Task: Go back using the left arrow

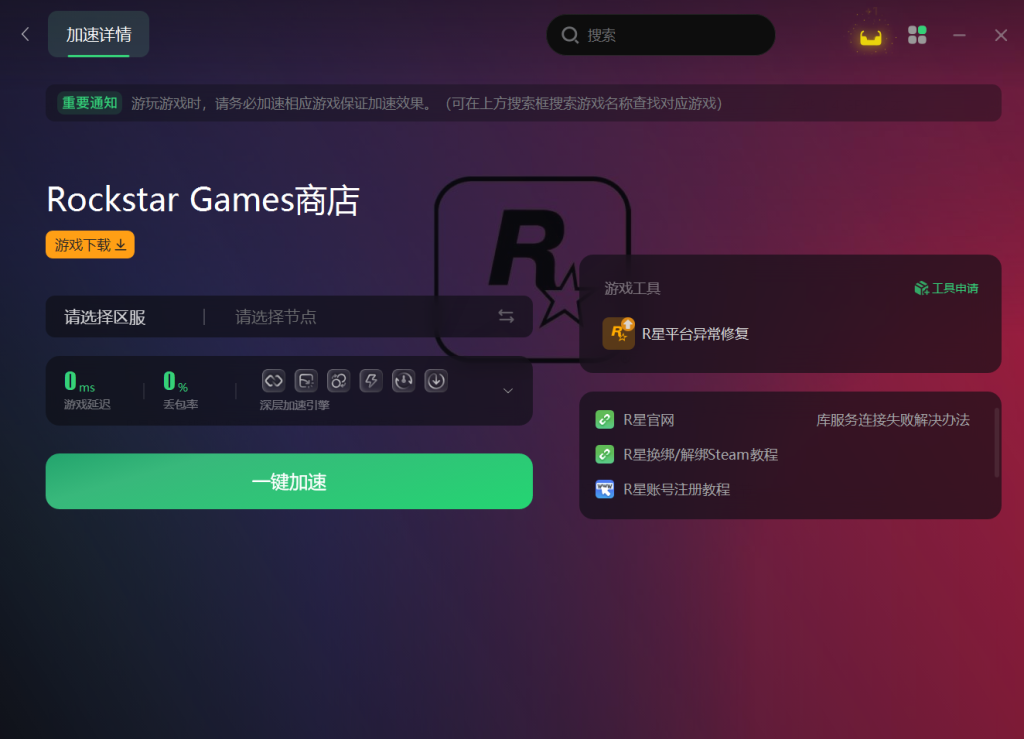Action: [x=25, y=35]
